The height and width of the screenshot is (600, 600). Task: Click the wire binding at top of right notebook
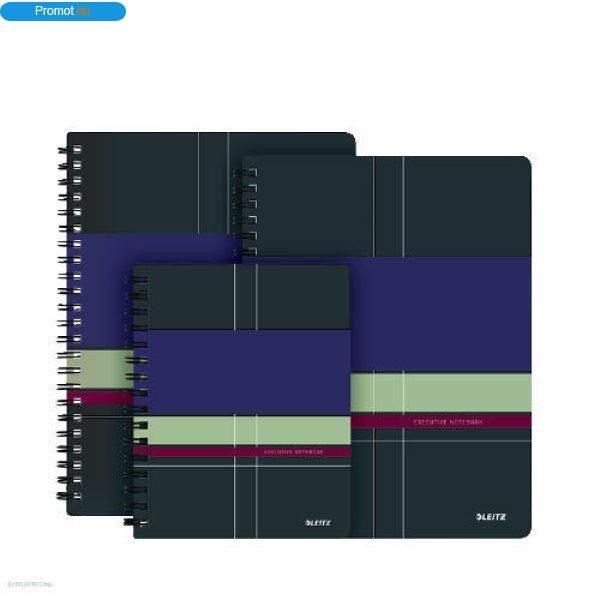tap(245, 212)
